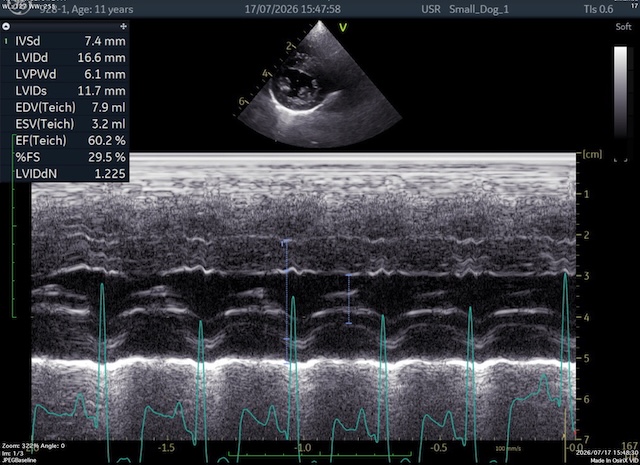Click the Made In OsiriX overlay text
The height and width of the screenshot is (465, 640).
(x=614, y=461)
